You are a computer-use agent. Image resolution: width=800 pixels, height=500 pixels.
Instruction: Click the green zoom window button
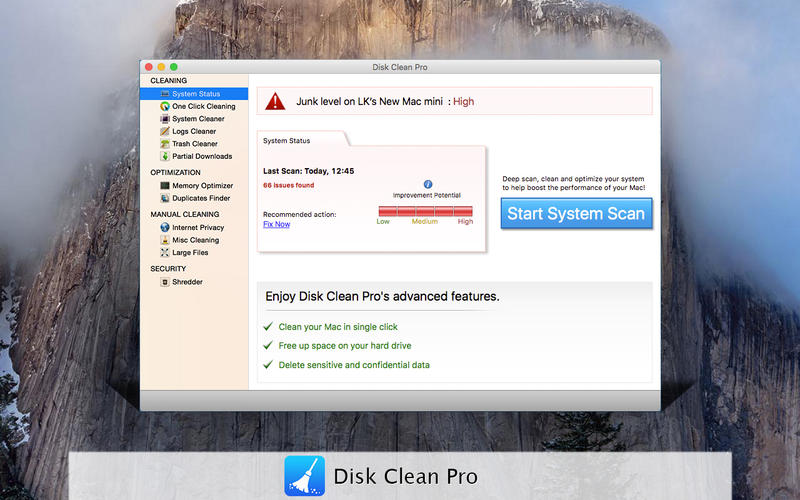(173, 67)
